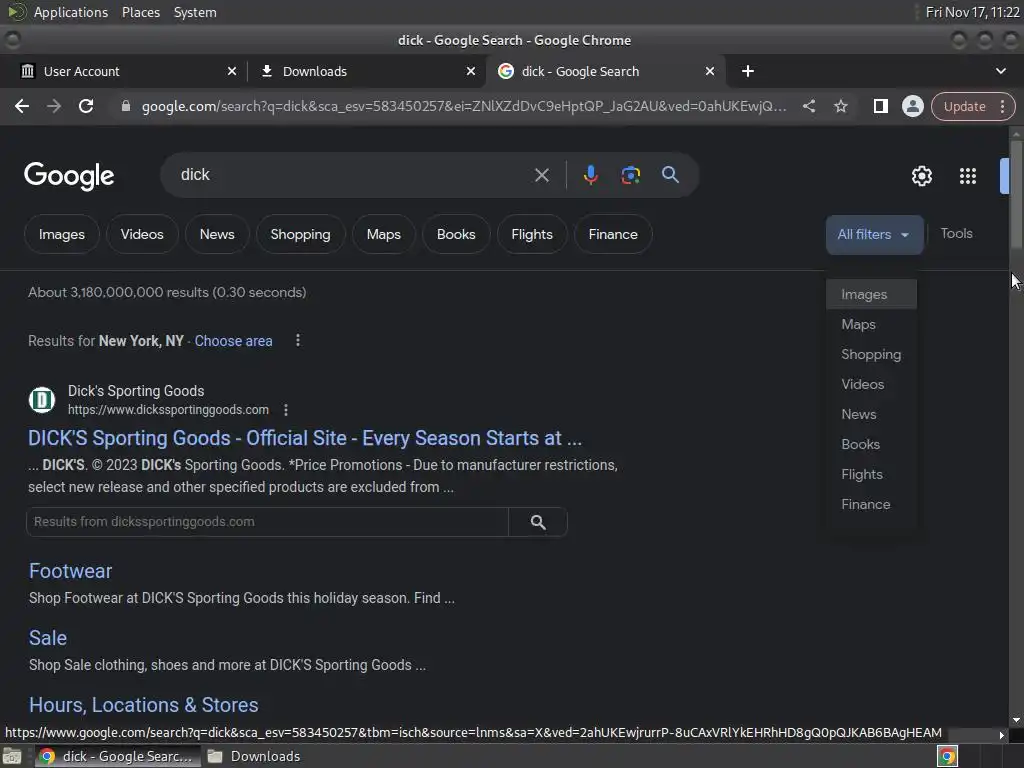This screenshot has width=1024, height=768.
Task: Filter results with the Finance chip
Action: click(613, 234)
